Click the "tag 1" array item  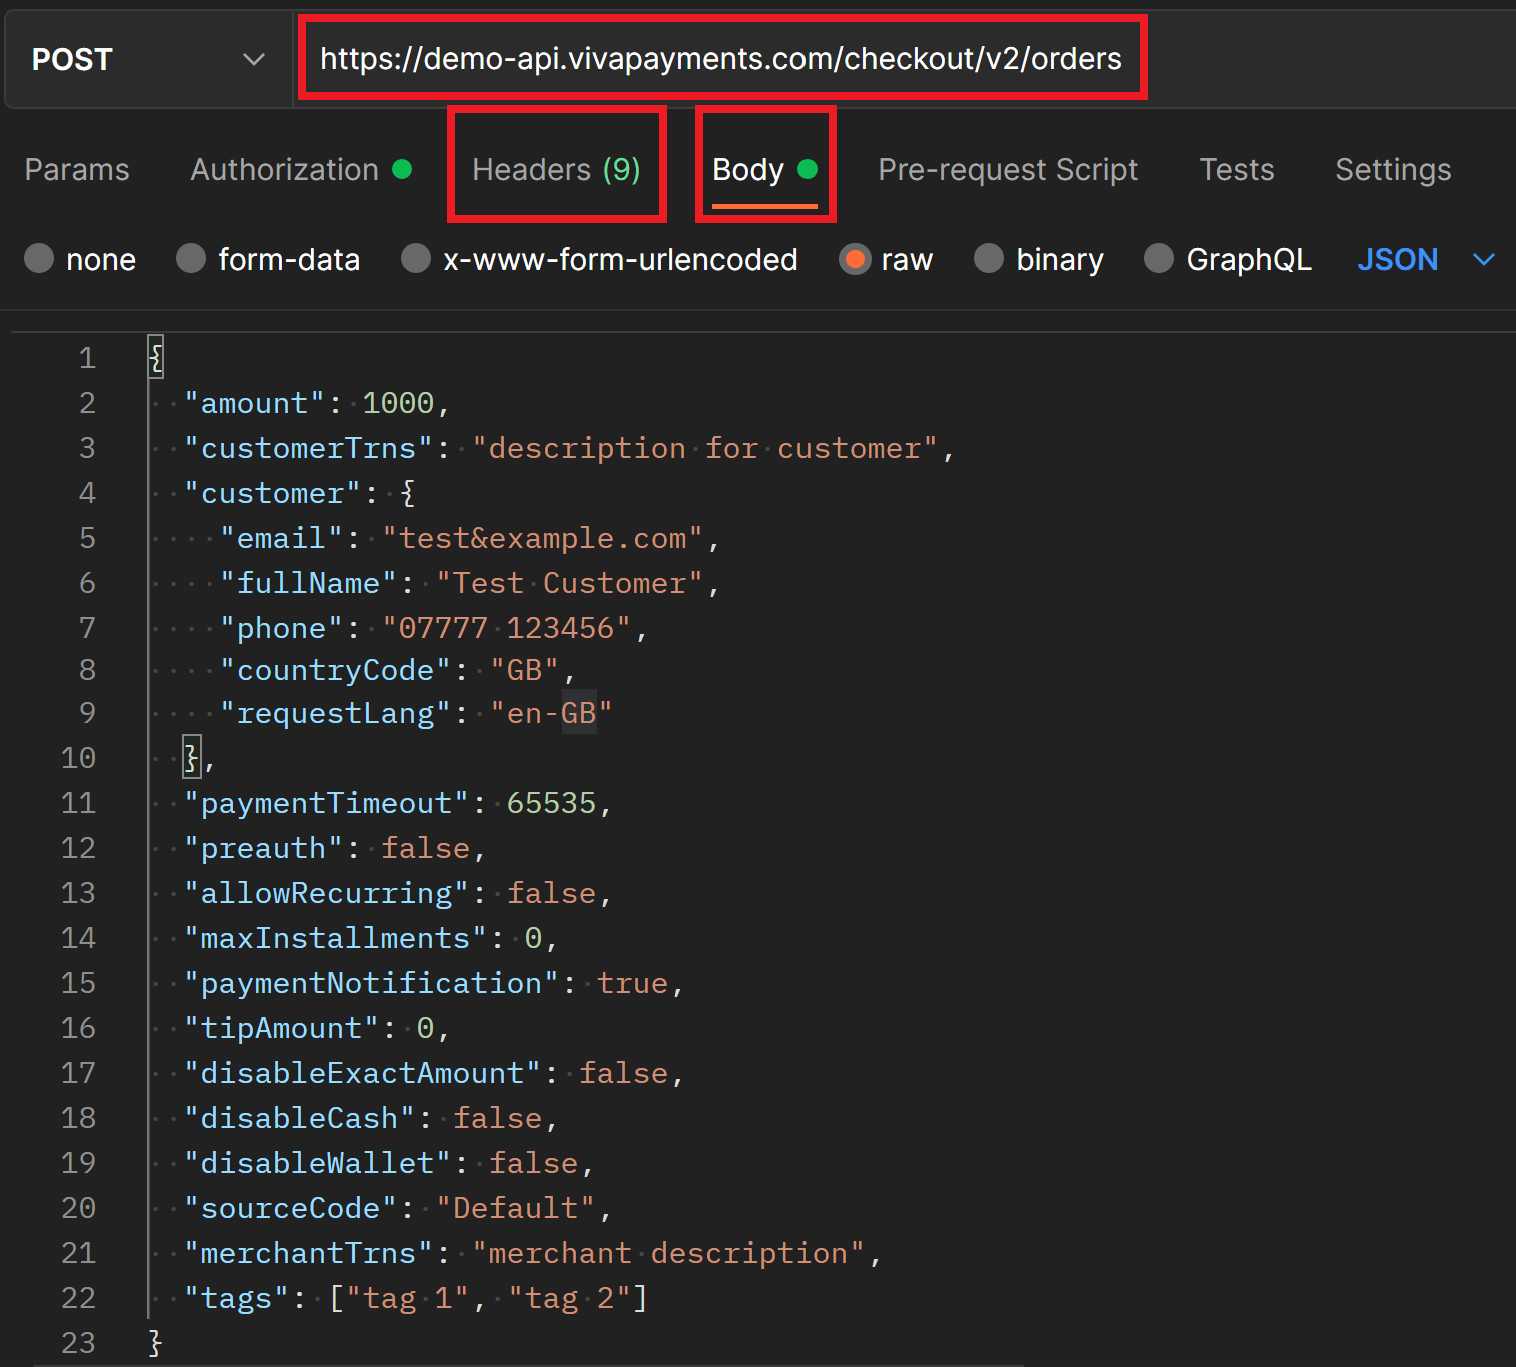tap(407, 1298)
